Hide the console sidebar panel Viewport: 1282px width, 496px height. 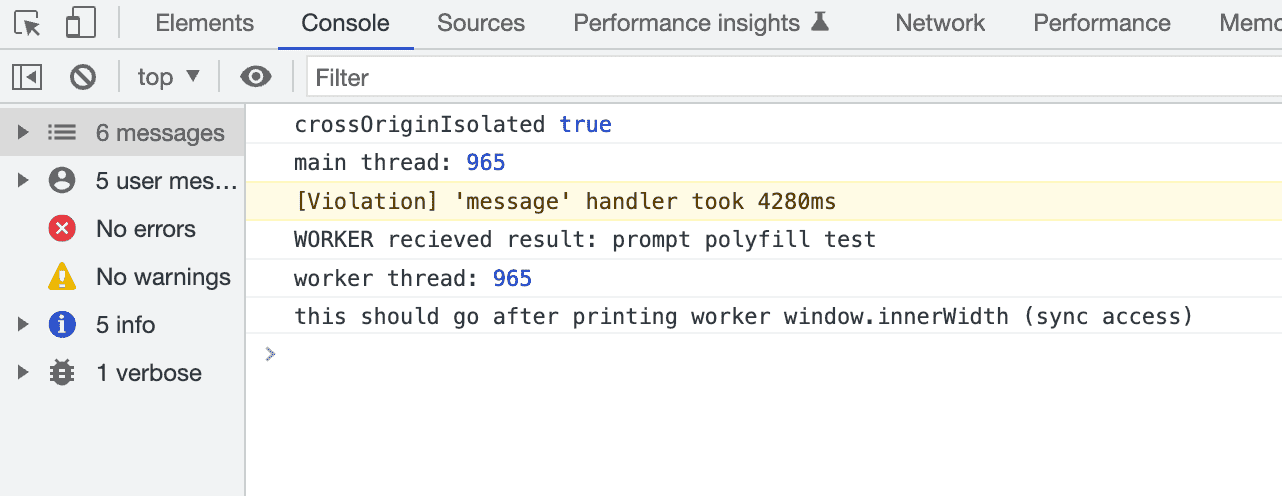(x=27, y=77)
